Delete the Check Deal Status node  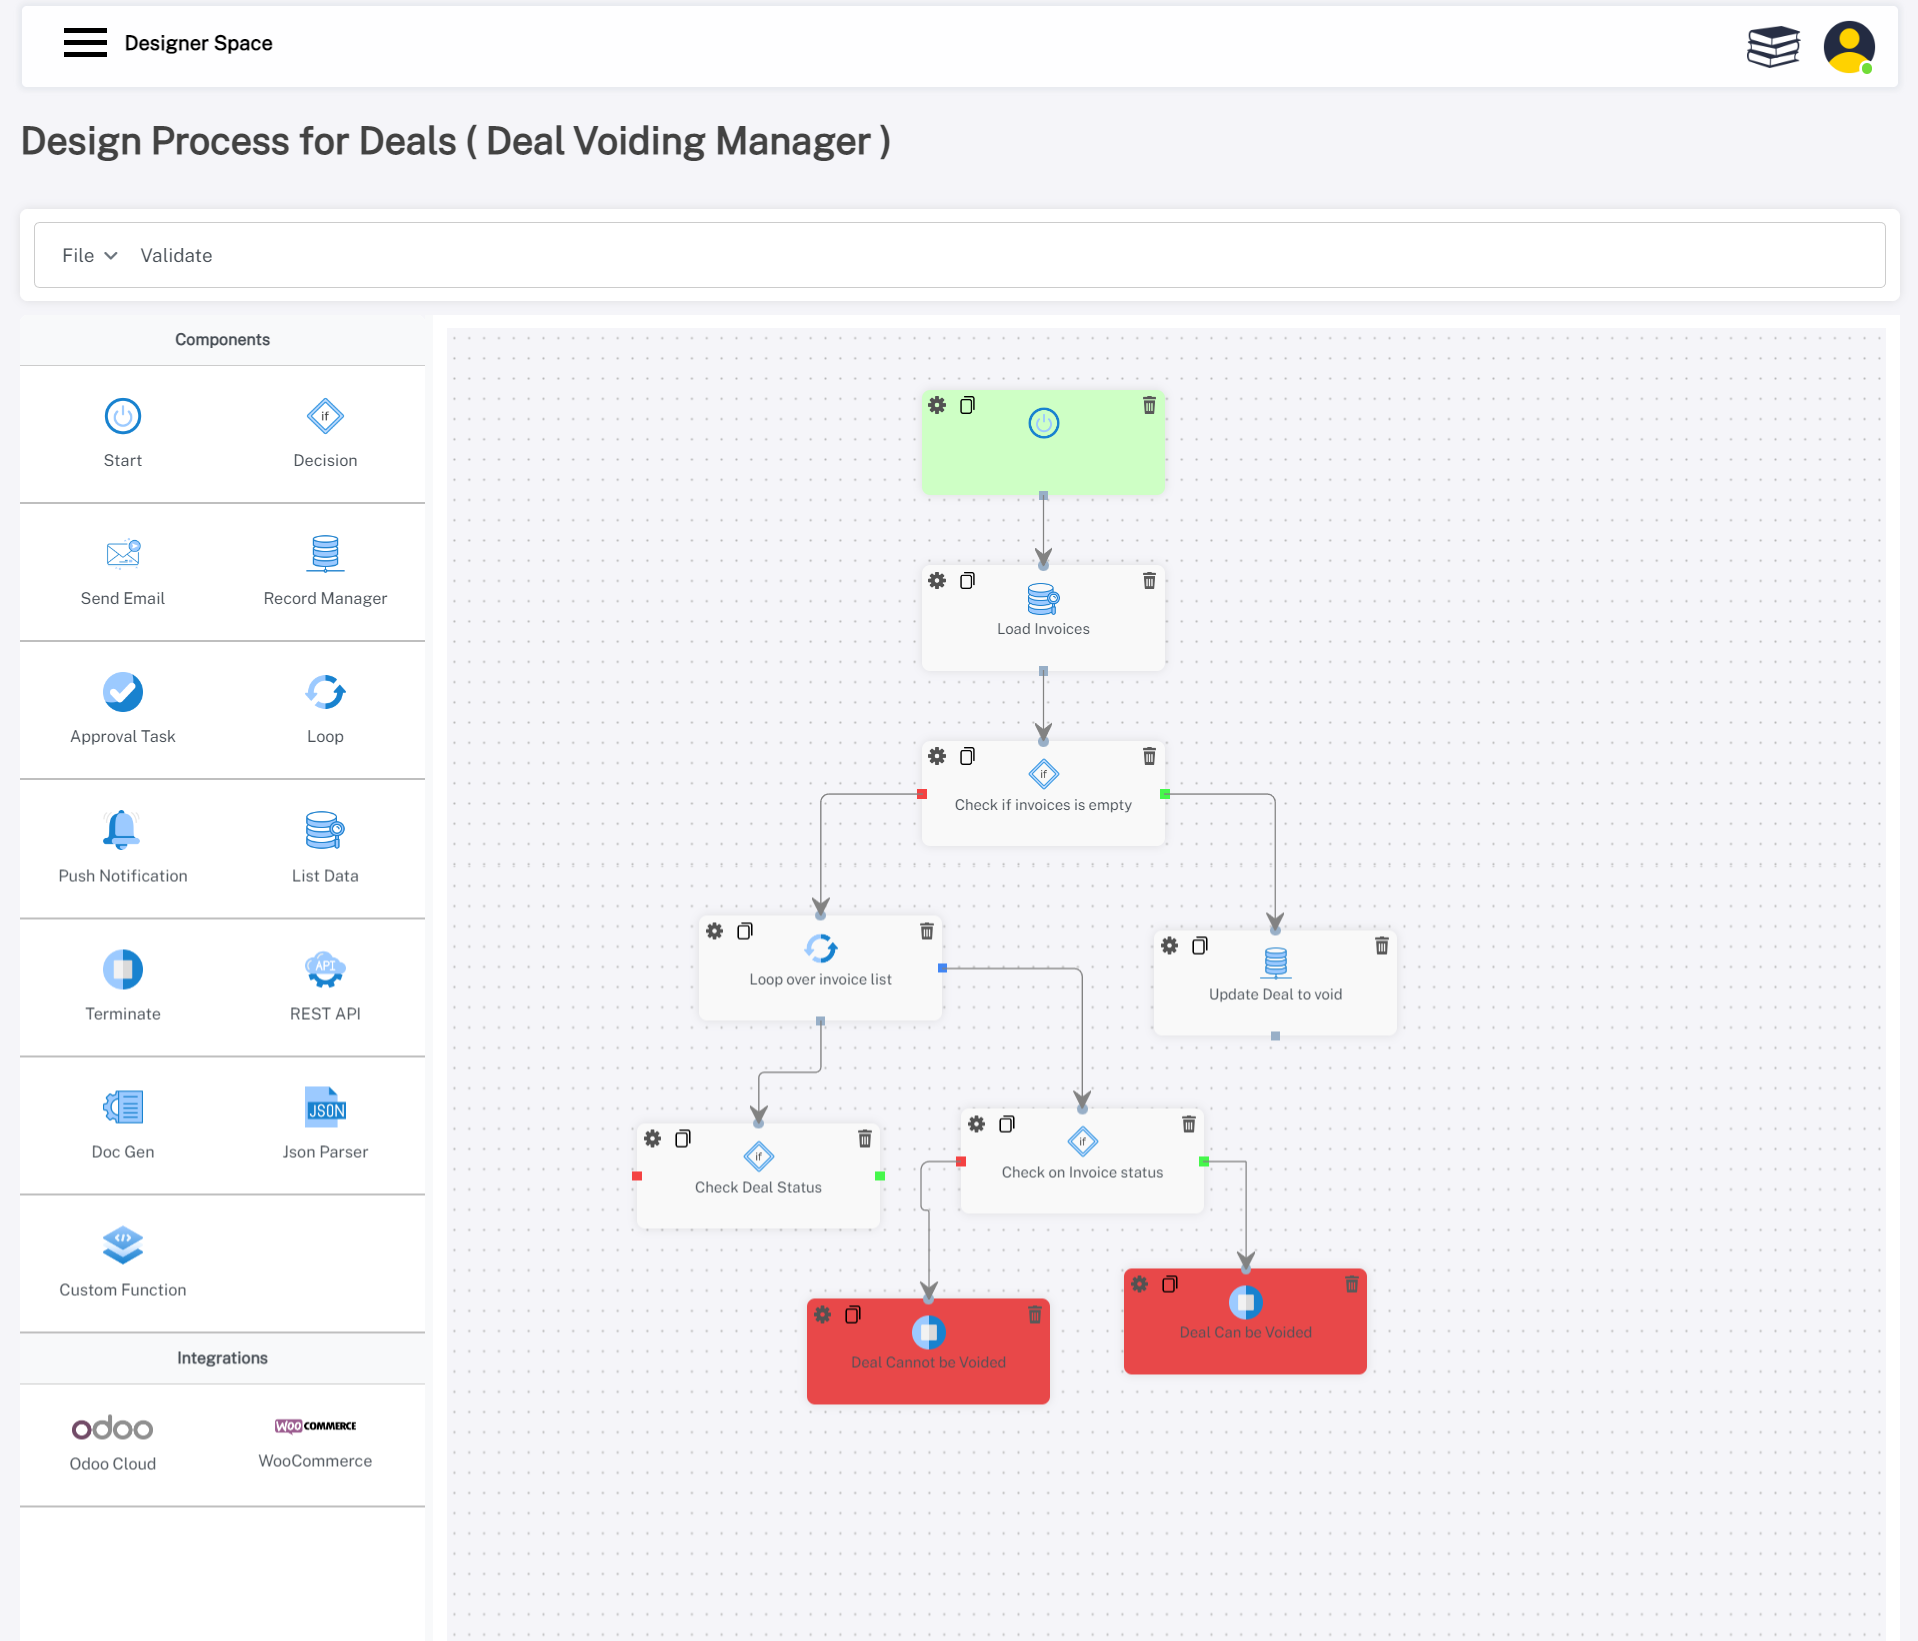pyautogui.click(x=865, y=1139)
